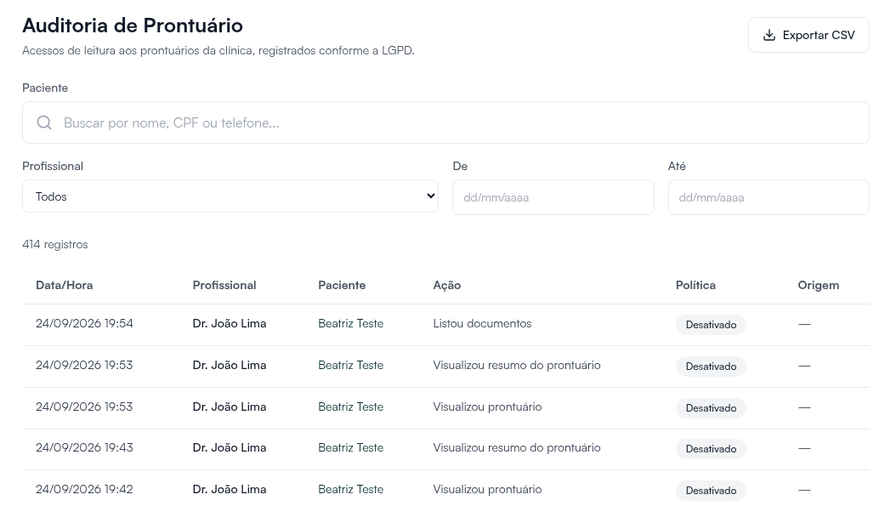Click the Profissional column header in table
885x506 pixels.
click(x=224, y=285)
